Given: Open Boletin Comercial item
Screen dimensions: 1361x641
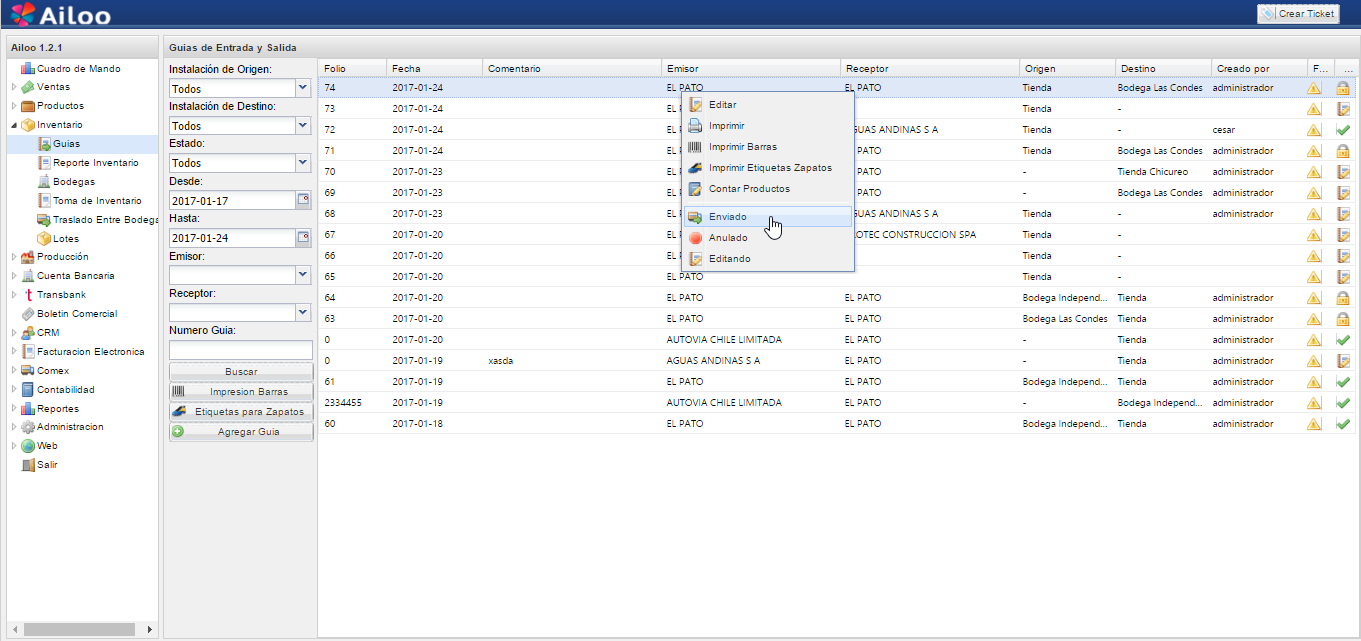Looking at the screenshot, I should (77, 314).
